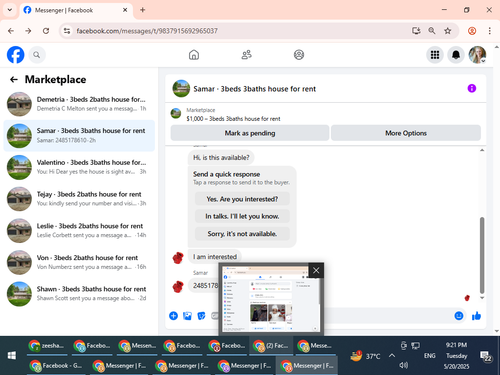Open the nine-dot Menu grid icon
Image resolution: width=500 pixels, height=375 pixels.
(435, 55)
